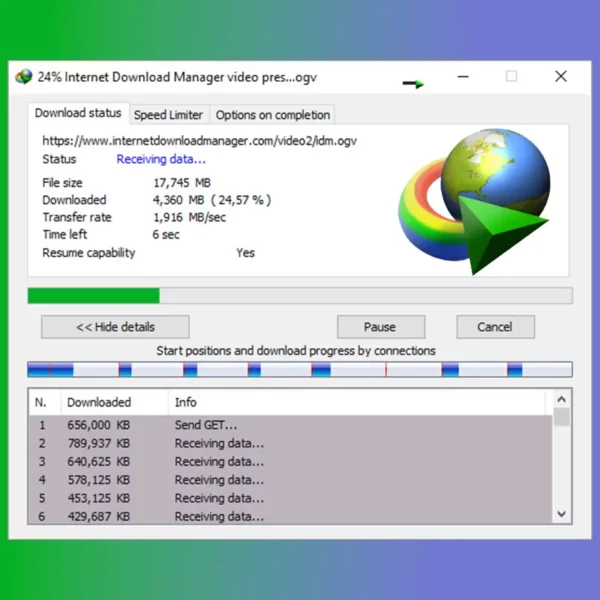Click the maximize window square
Image resolution: width=600 pixels, height=600 pixels.
coord(511,76)
